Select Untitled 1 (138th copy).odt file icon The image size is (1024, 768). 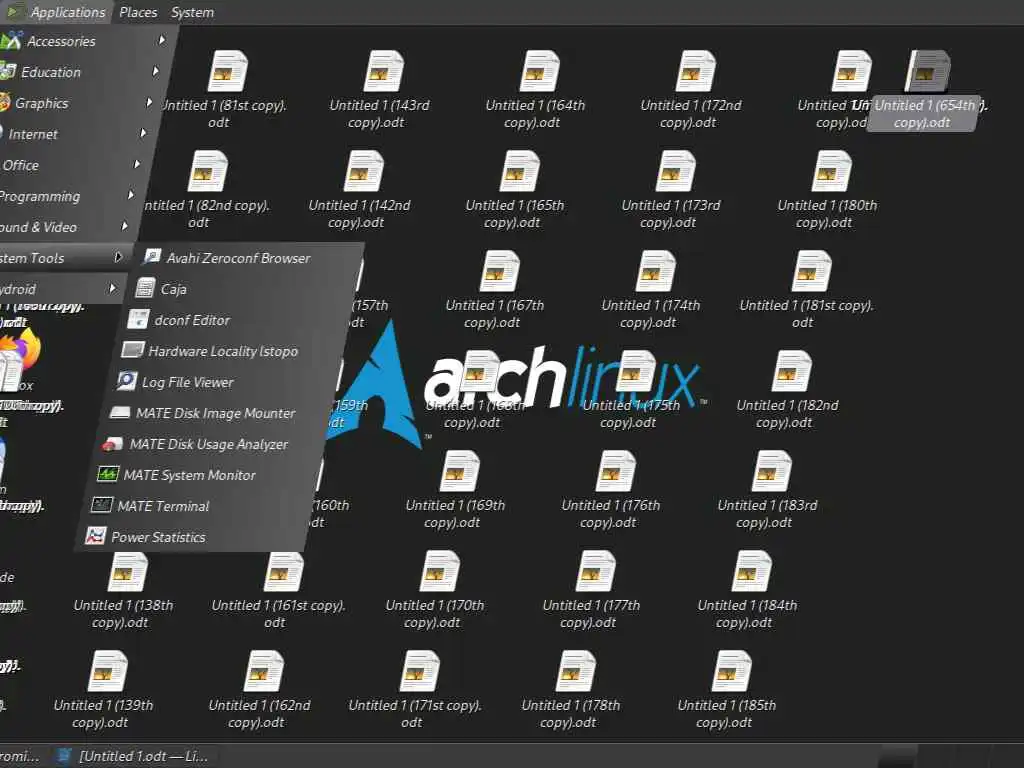tap(128, 571)
